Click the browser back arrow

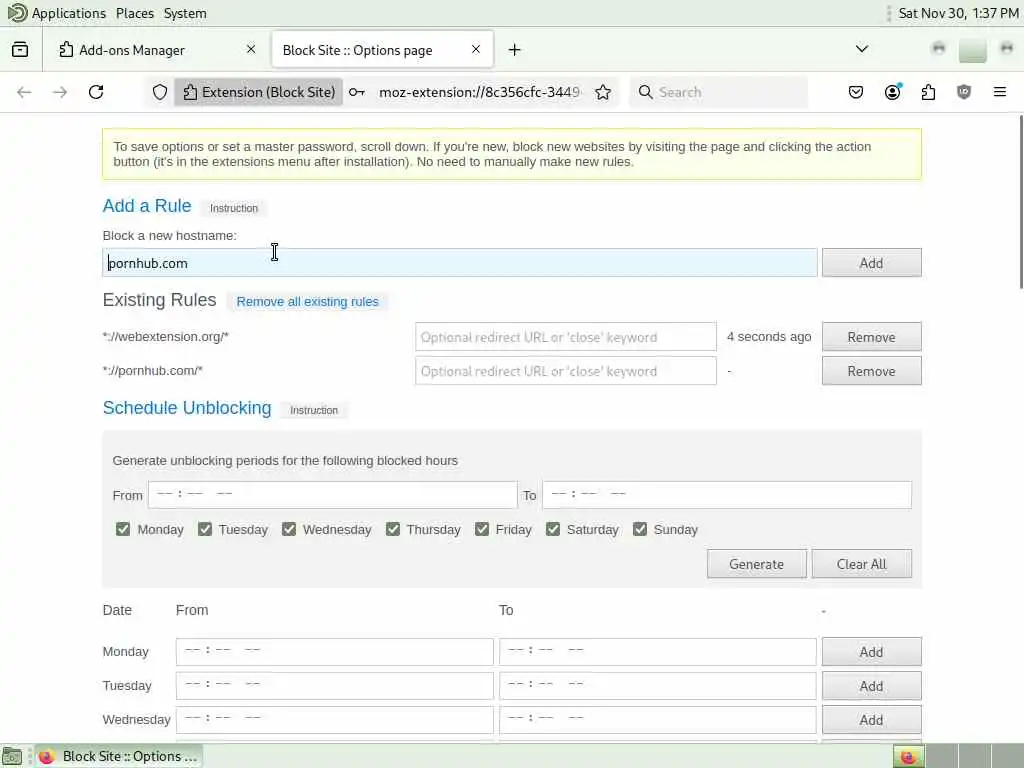pyautogui.click(x=24, y=92)
